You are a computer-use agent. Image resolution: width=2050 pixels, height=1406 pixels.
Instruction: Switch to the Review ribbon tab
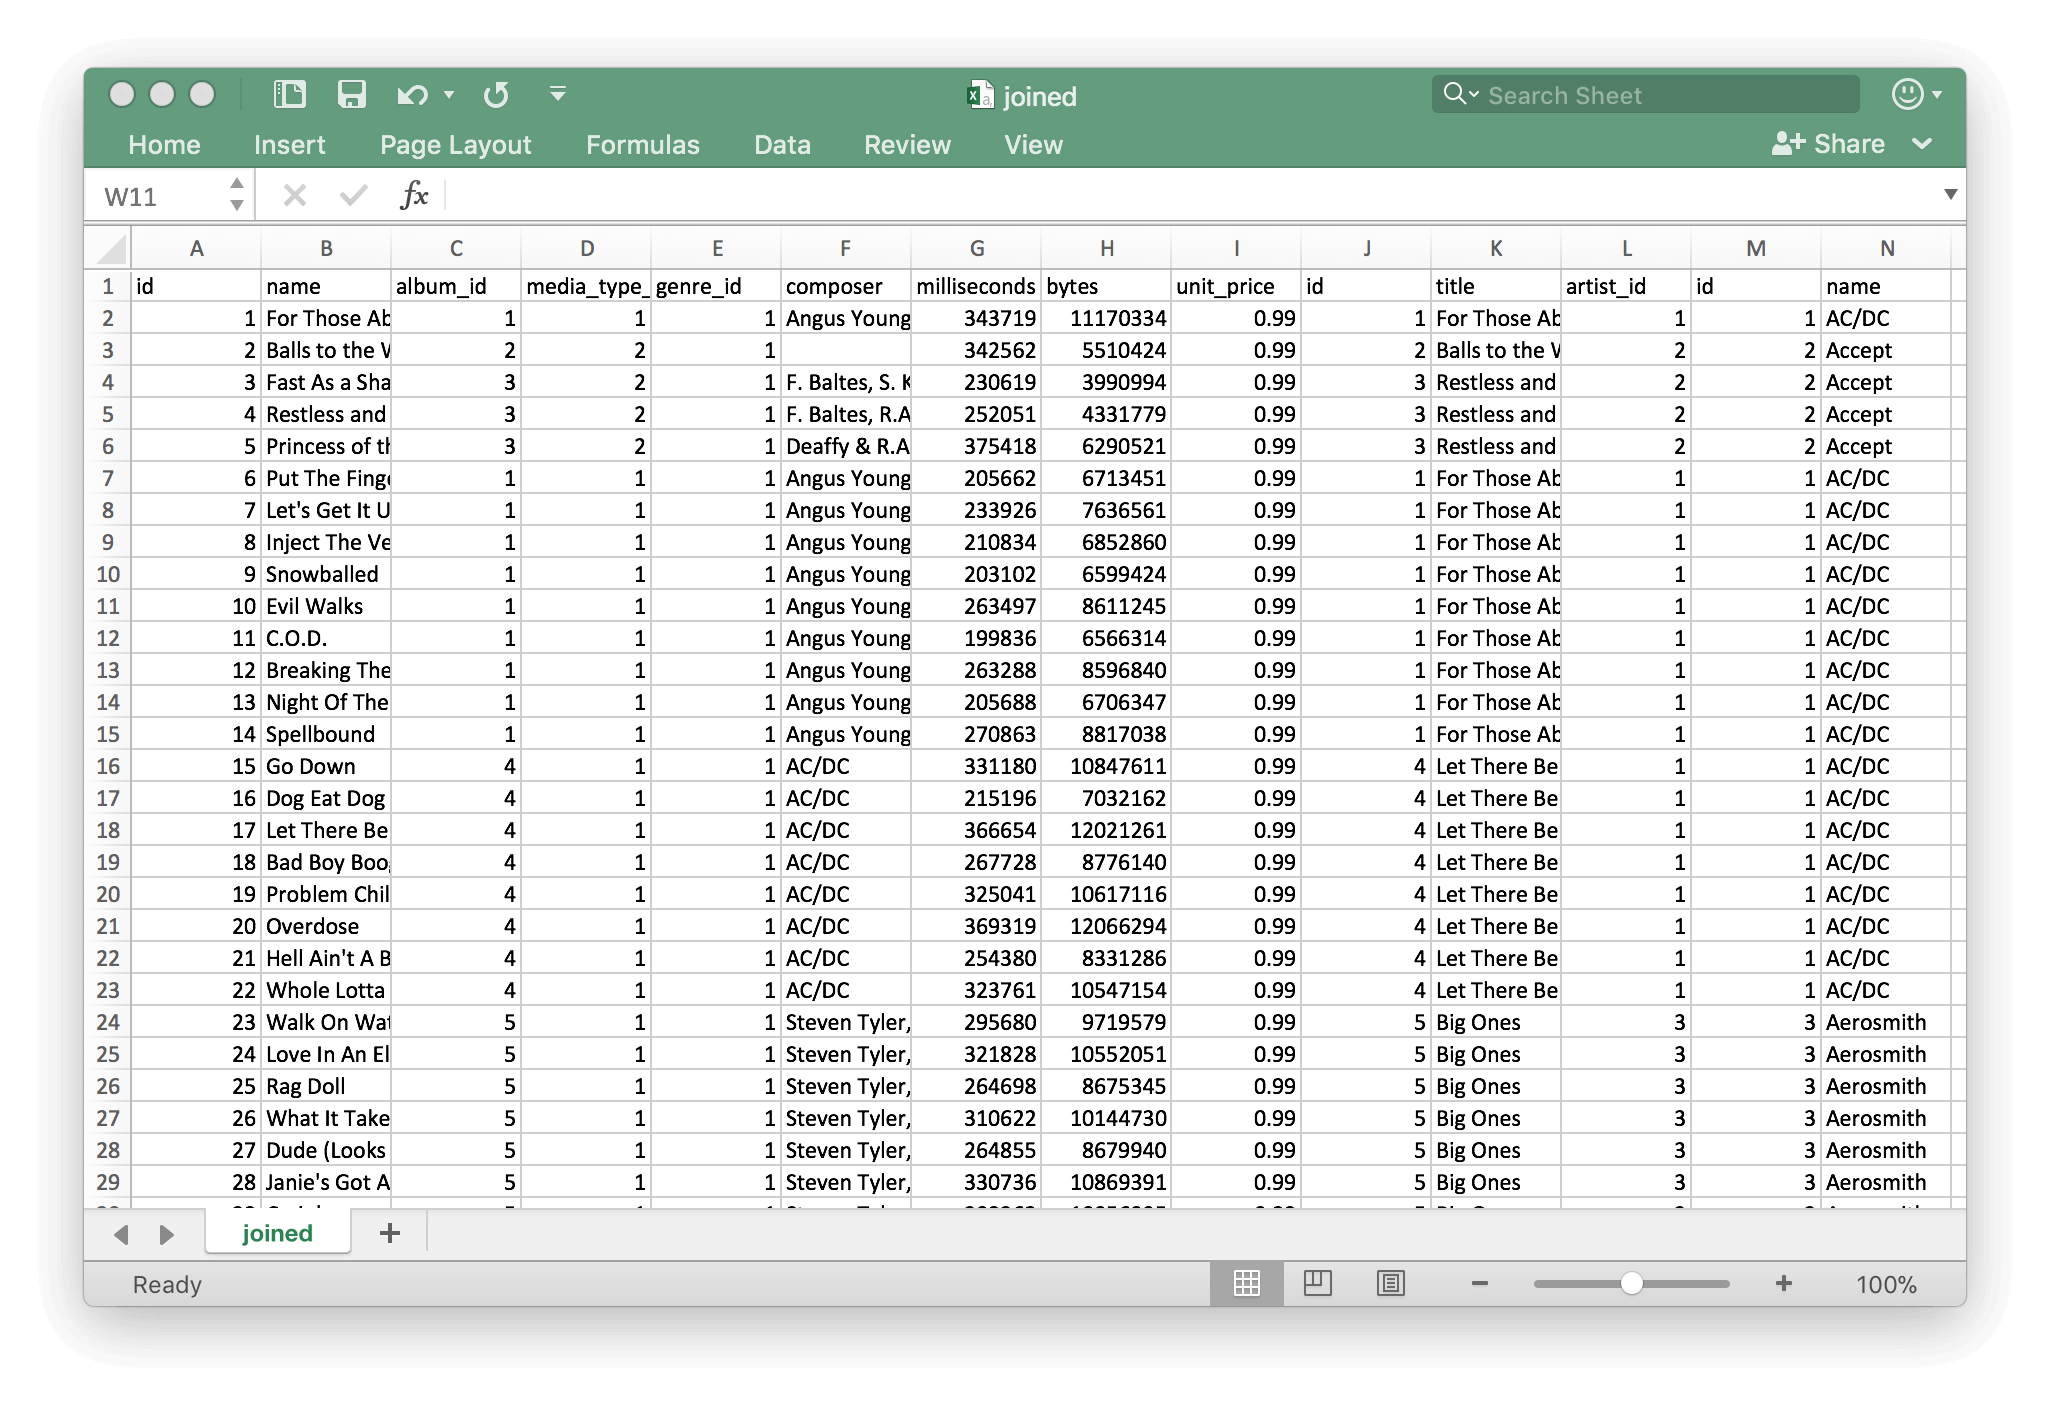[906, 145]
